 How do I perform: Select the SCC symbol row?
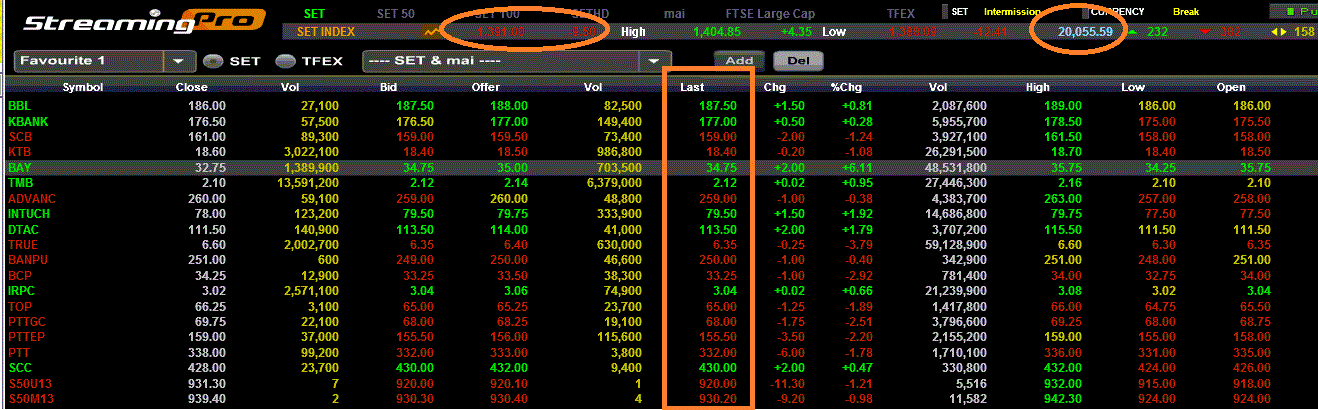(x=659, y=370)
